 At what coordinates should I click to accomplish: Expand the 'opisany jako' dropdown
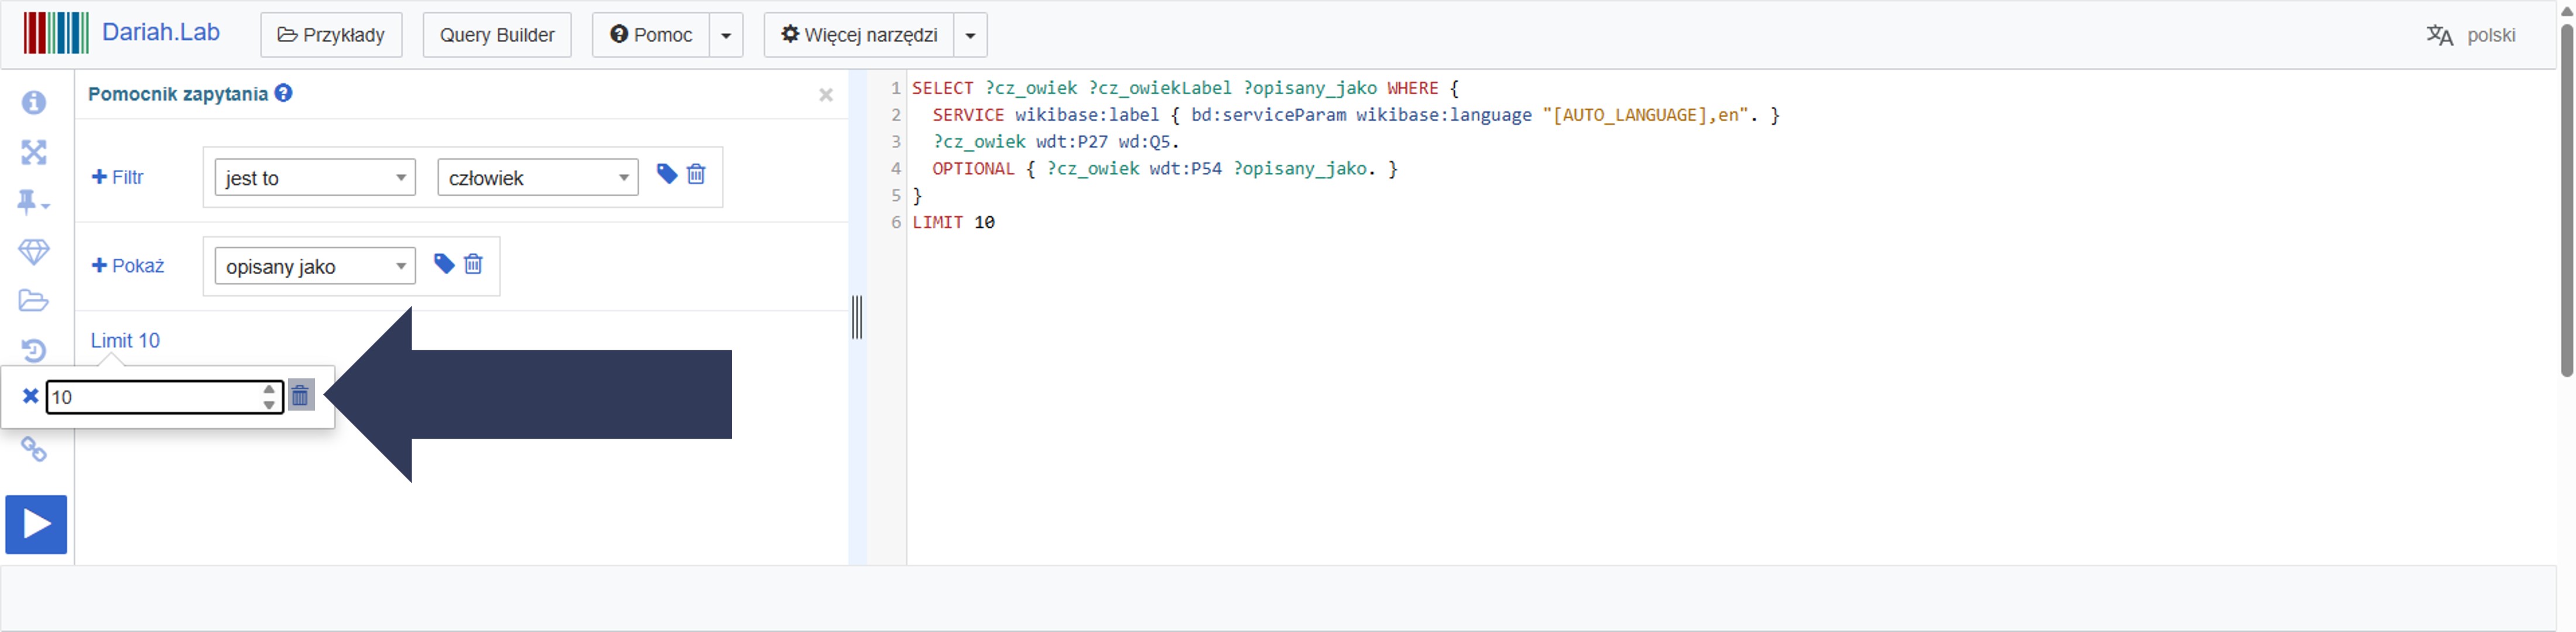click(315, 266)
